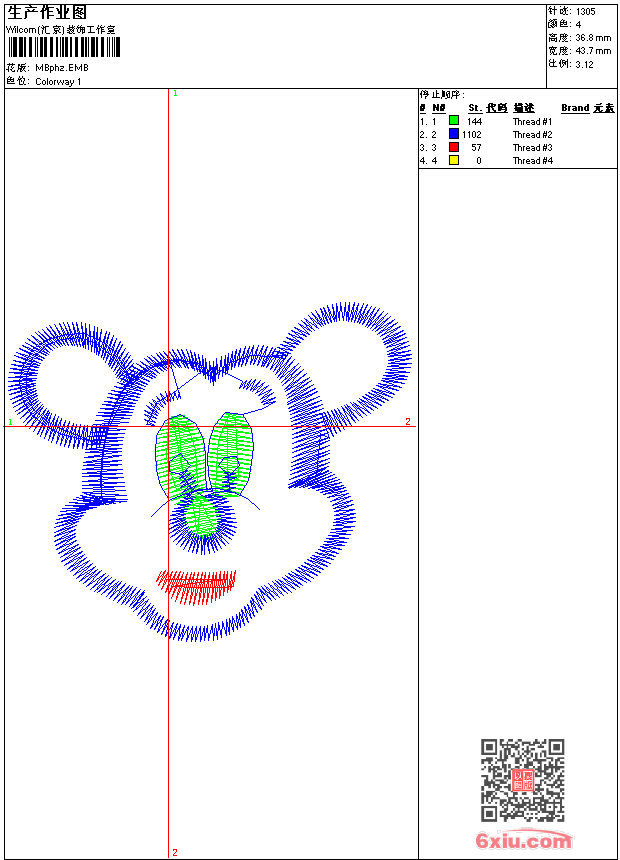
Task: Click stitch count value 144
Action: (475, 121)
